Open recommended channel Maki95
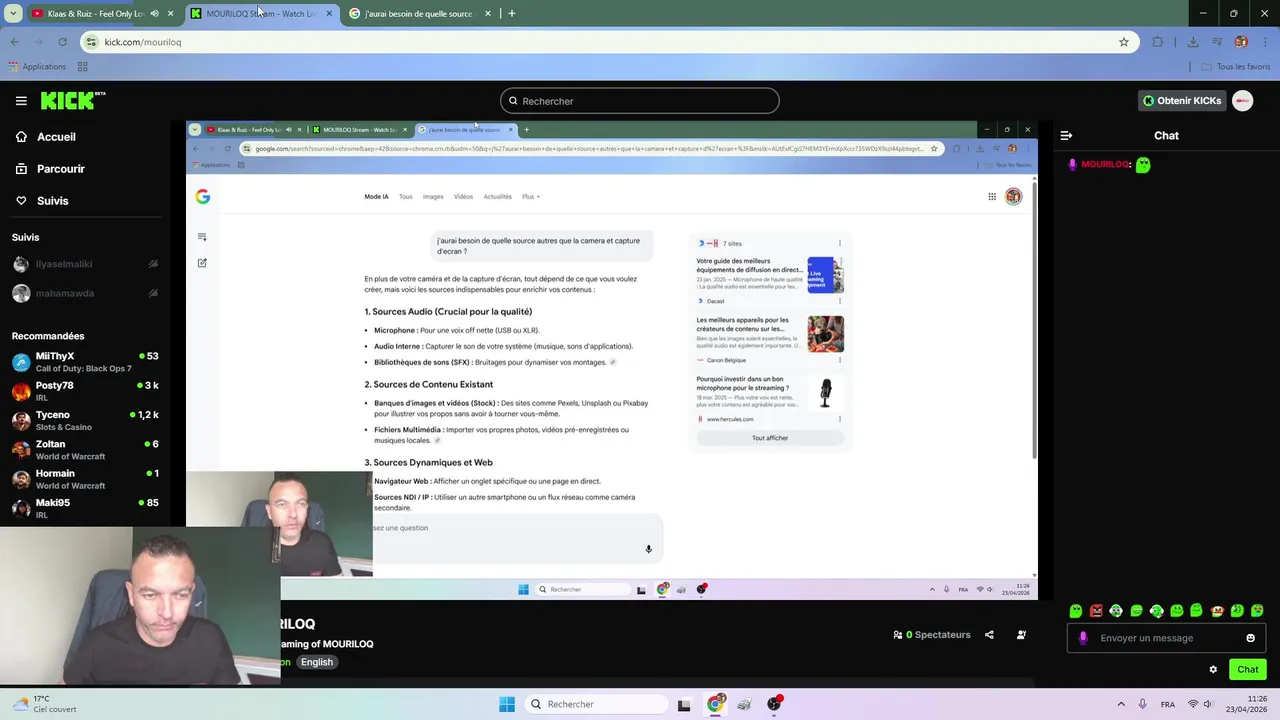 click(x=85, y=508)
